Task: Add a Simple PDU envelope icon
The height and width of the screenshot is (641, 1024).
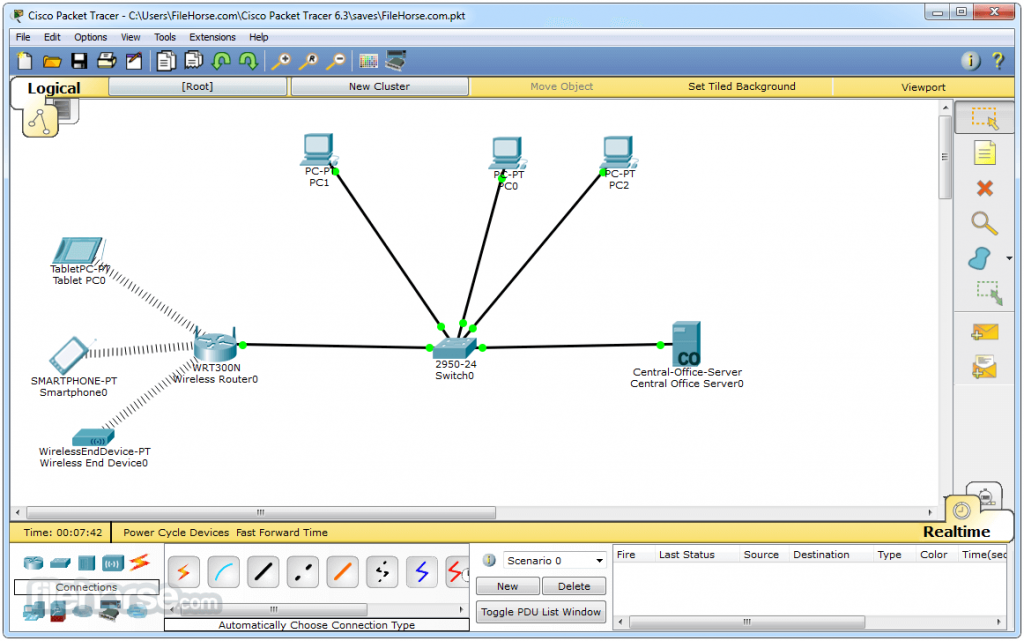Action: click(x=984, y=332)
